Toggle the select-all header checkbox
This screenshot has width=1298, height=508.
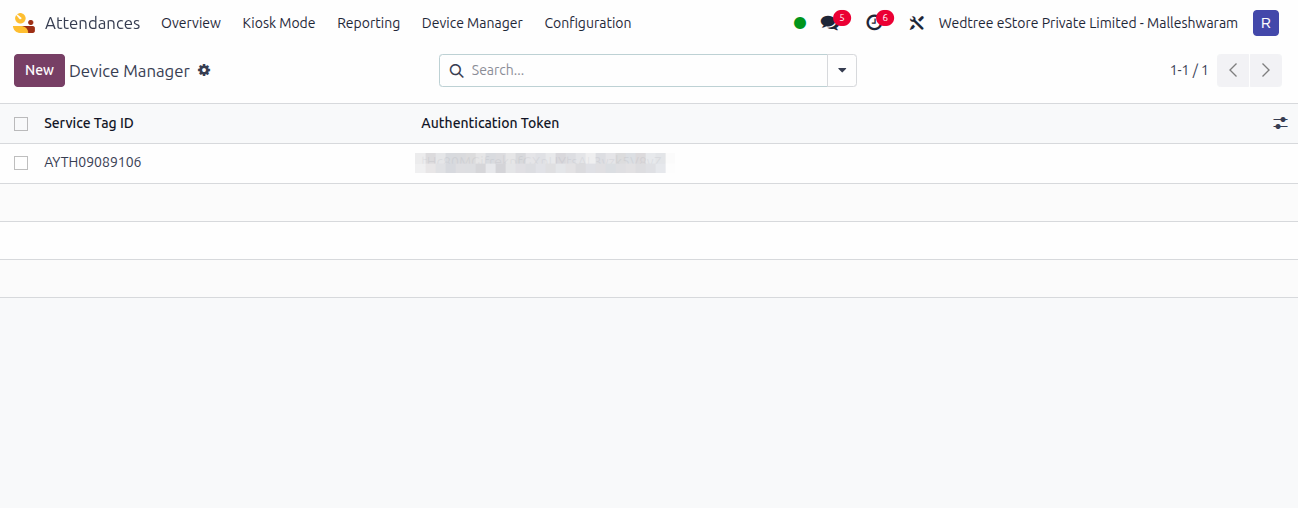click(x=21, y=124)
